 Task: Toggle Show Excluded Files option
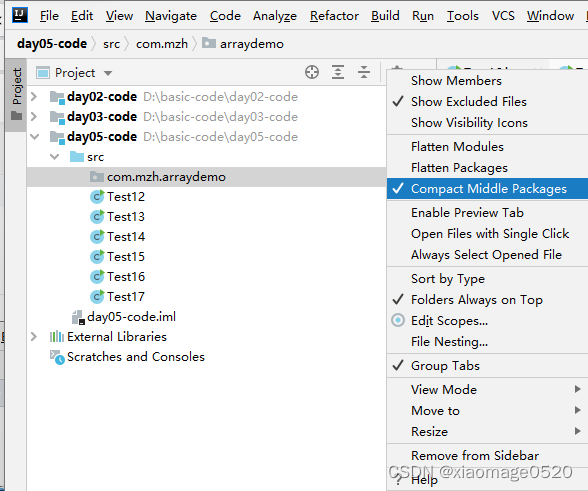click(x=488, y=102)
